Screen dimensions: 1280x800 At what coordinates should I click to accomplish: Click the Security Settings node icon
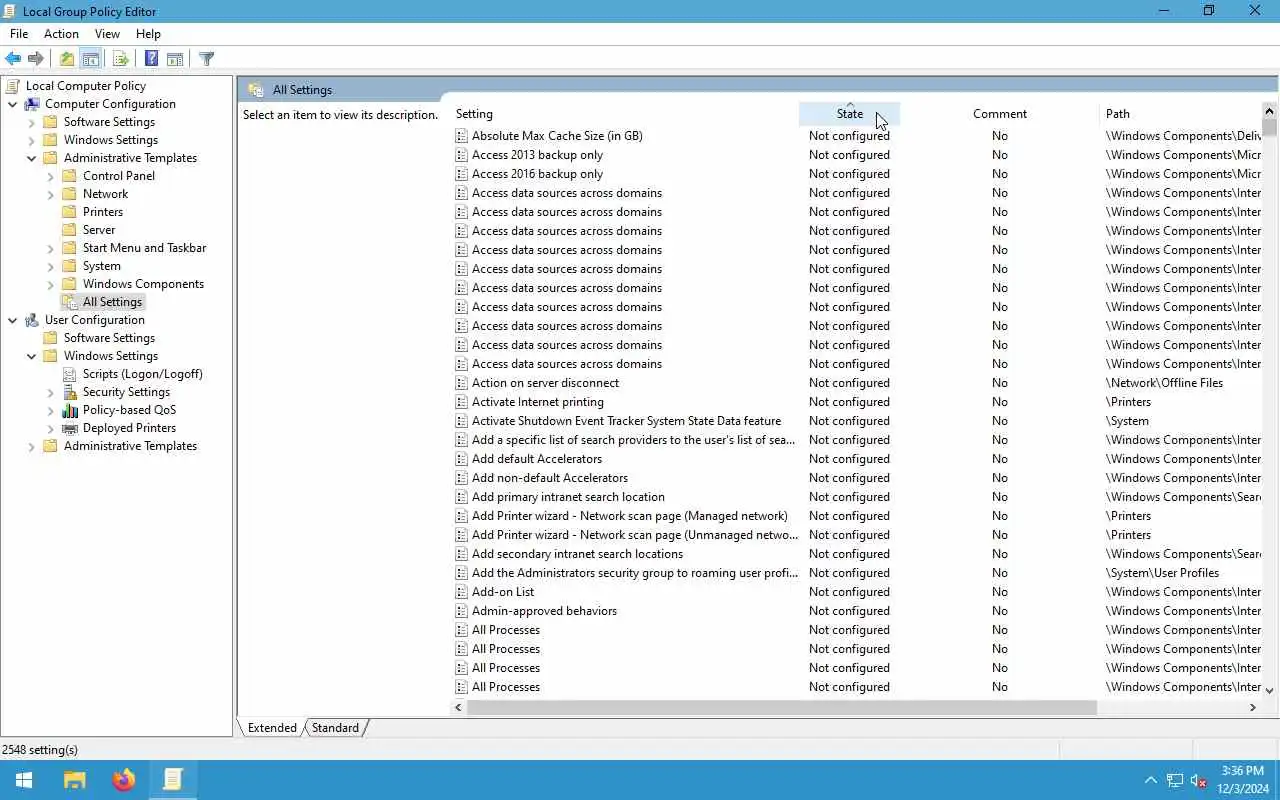click(x=70, y=392)
